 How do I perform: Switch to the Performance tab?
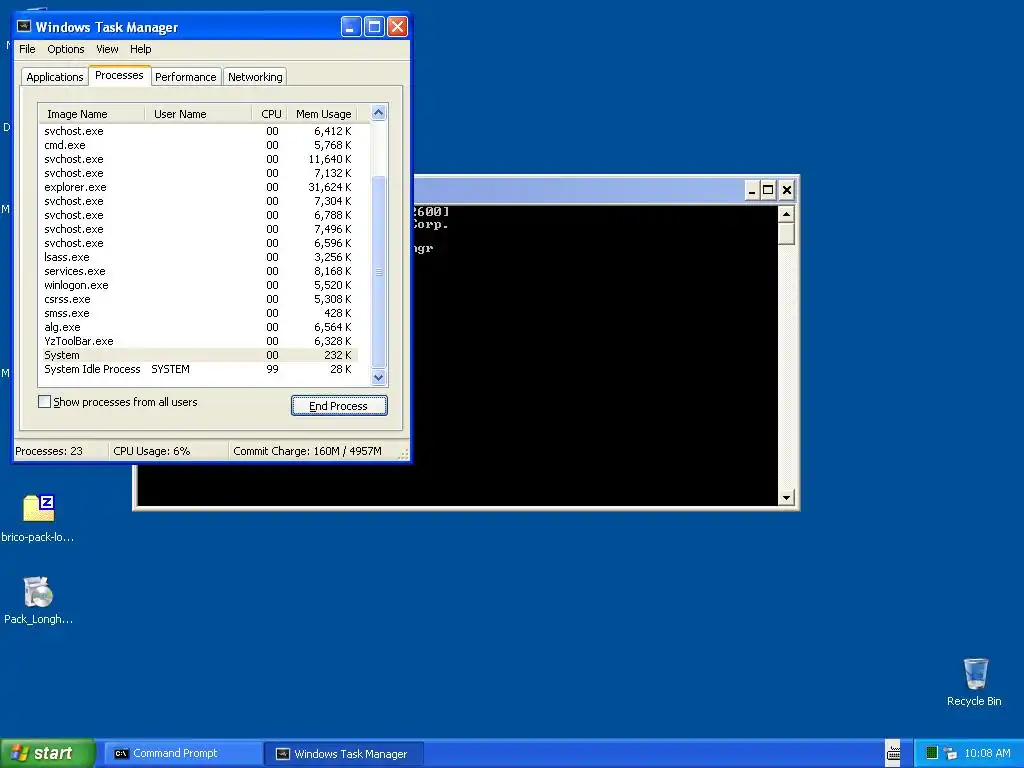point(185,77)
